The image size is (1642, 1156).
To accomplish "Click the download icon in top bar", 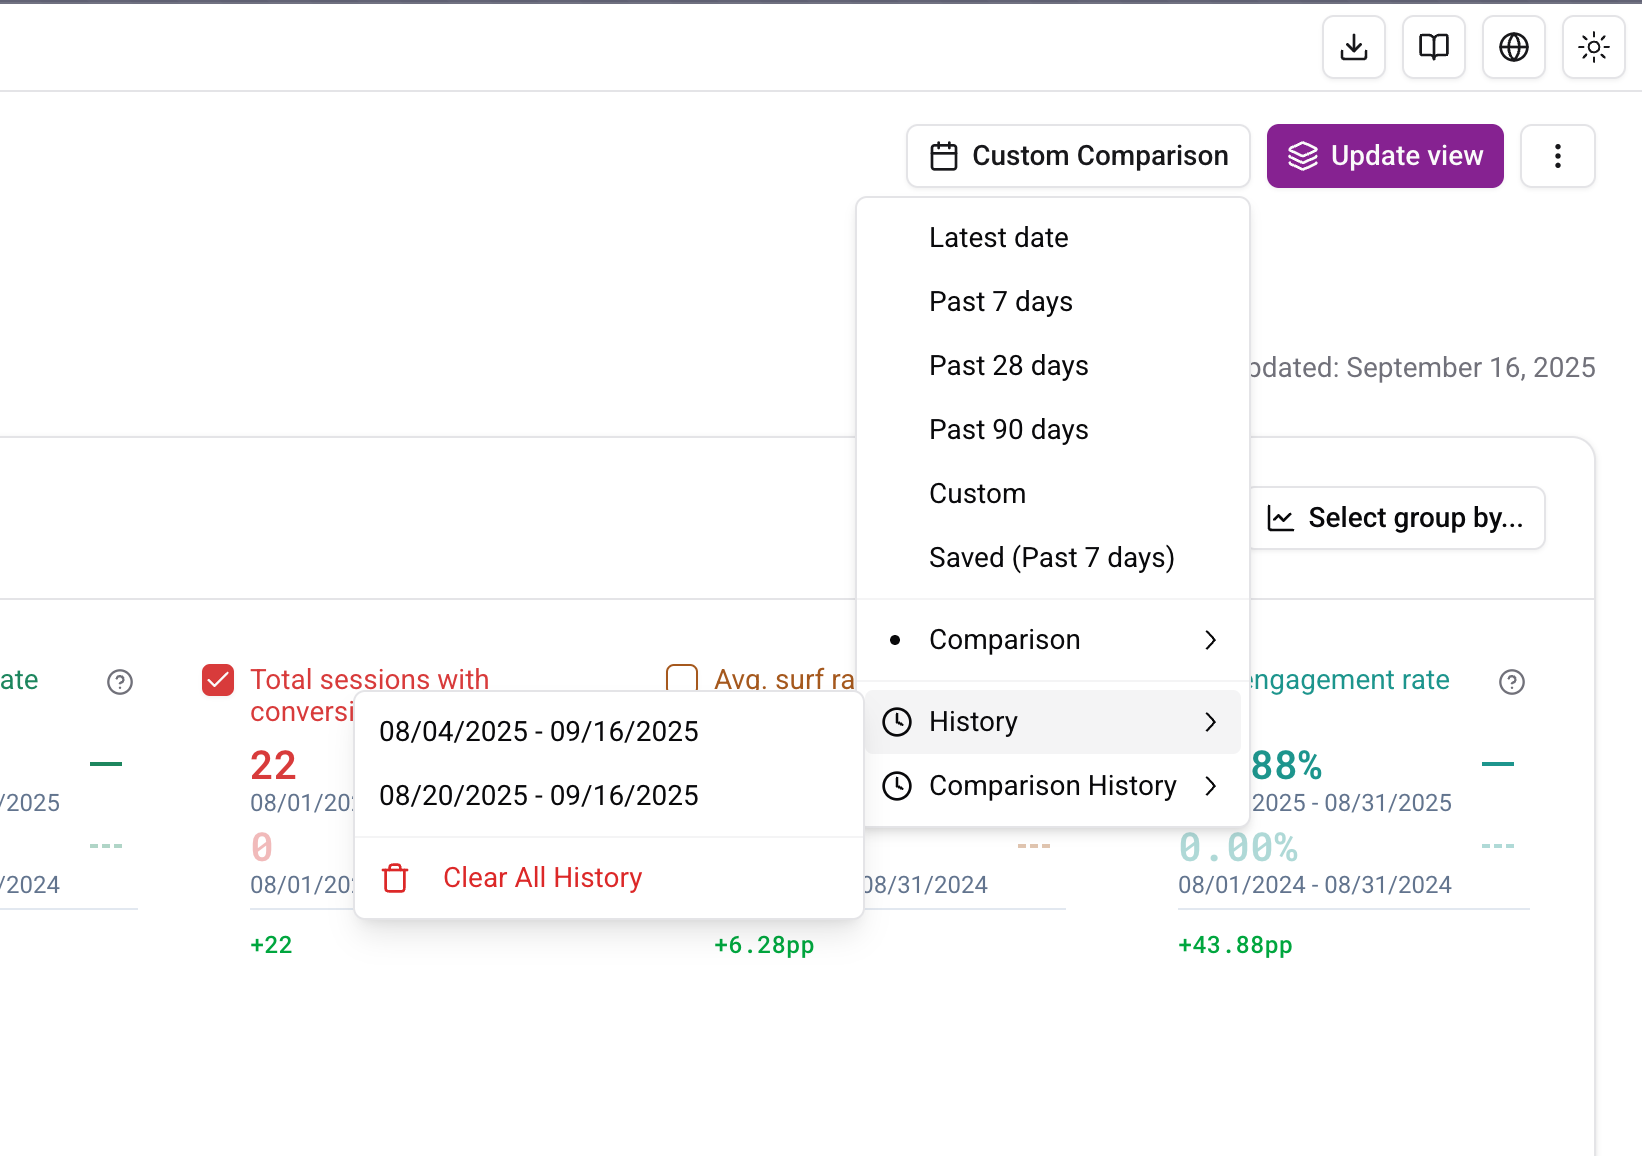I will (x=1353, y=47).
